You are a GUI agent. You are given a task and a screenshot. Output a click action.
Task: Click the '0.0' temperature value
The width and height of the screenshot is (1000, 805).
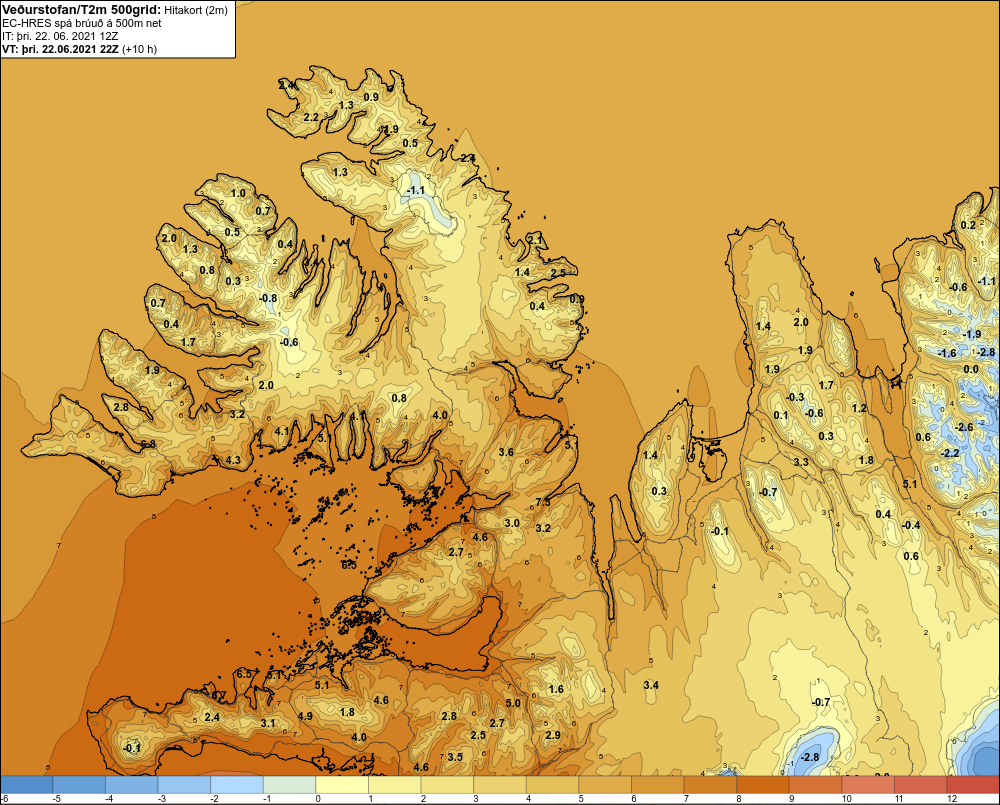pos(971,369)
